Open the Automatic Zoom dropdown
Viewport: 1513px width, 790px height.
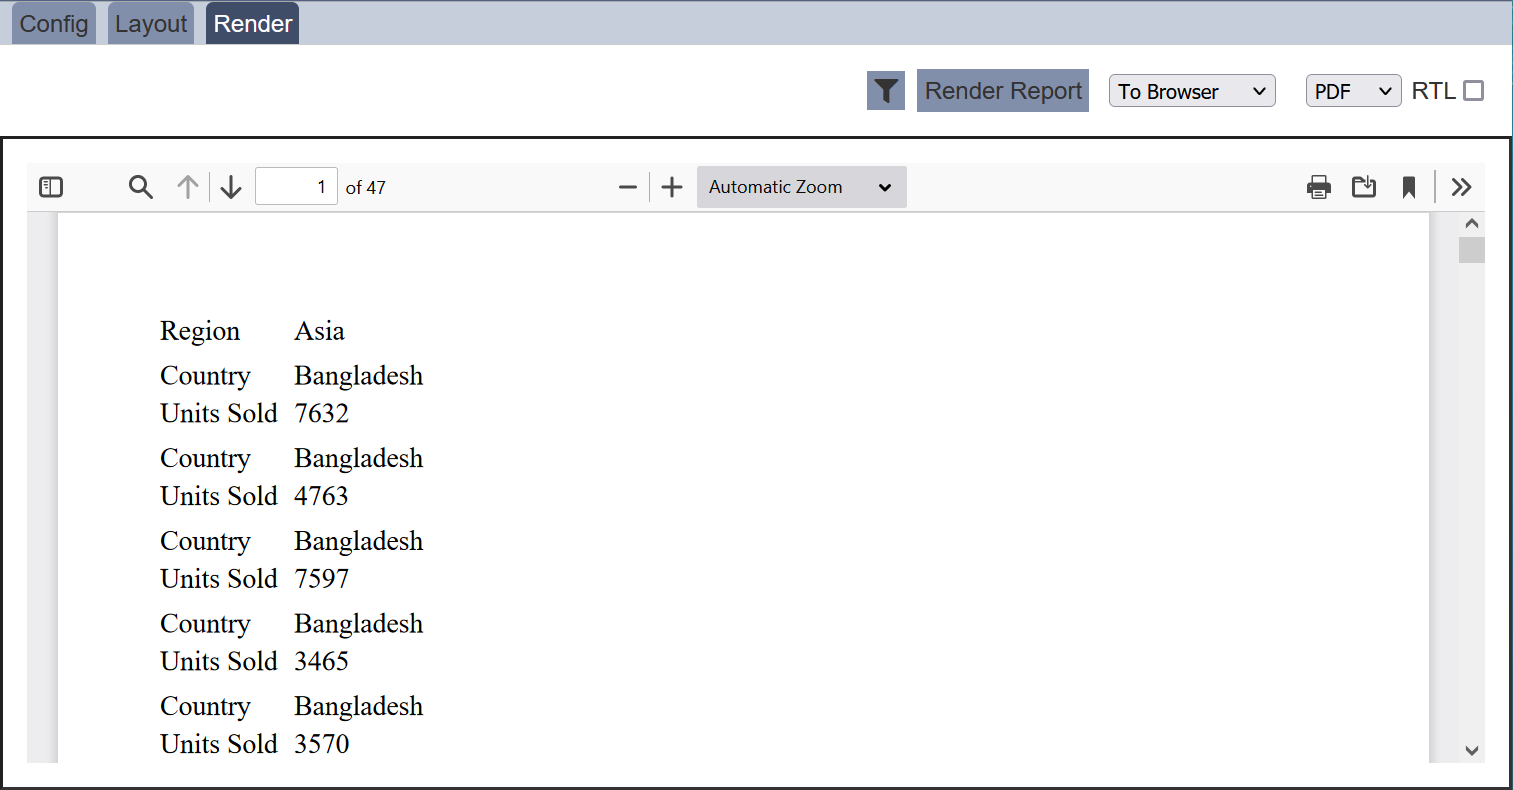coord(801,187)
